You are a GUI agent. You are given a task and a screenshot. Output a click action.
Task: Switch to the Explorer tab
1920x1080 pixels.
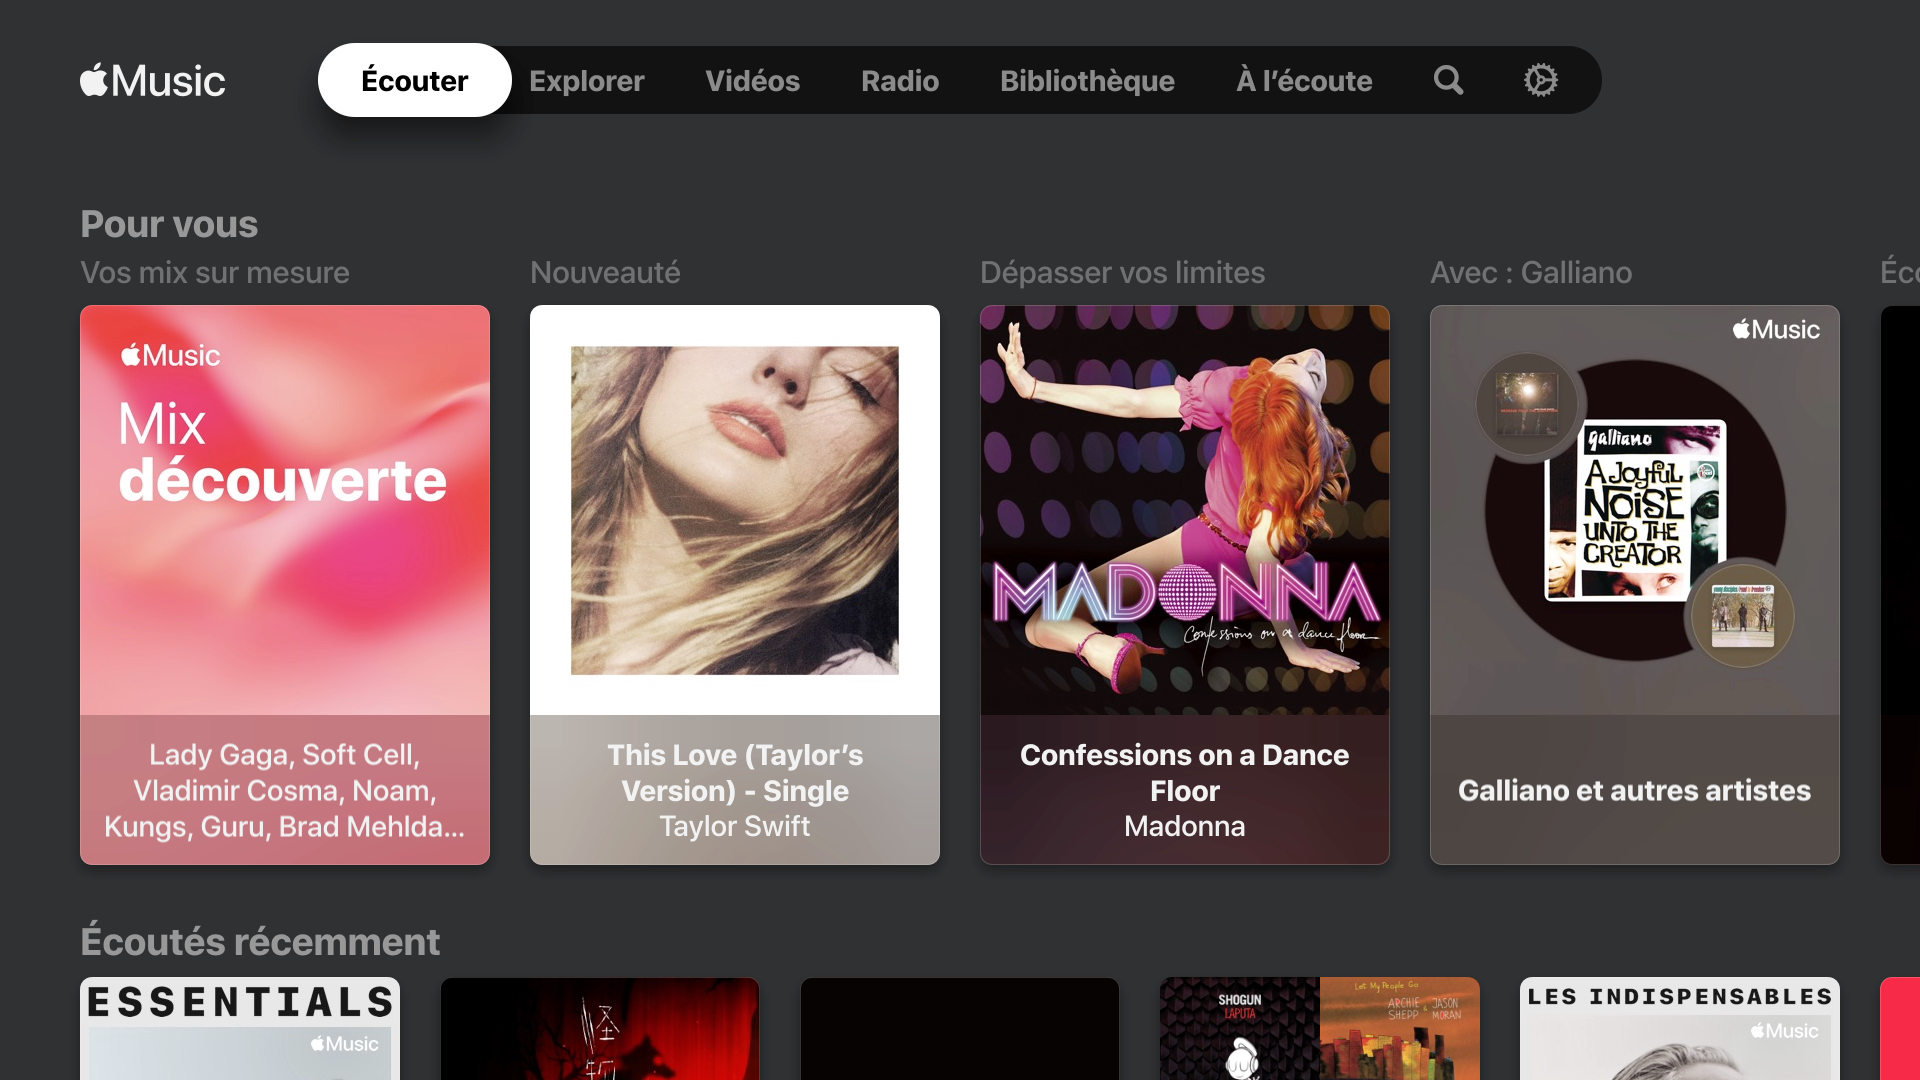tap(587, 81)
